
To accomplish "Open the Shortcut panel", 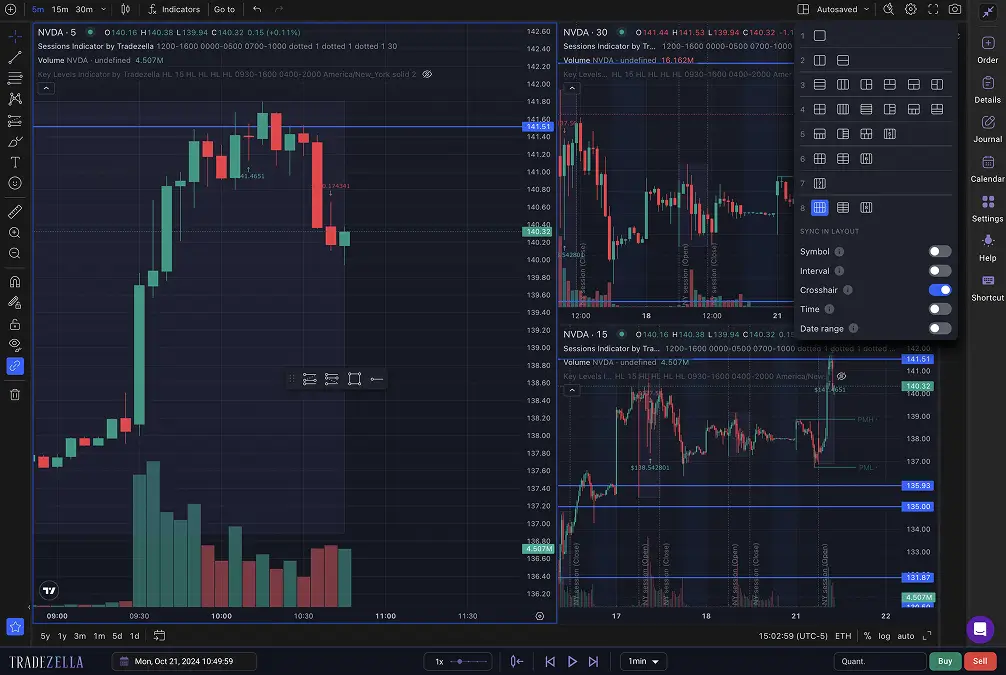I will (988, 287).
